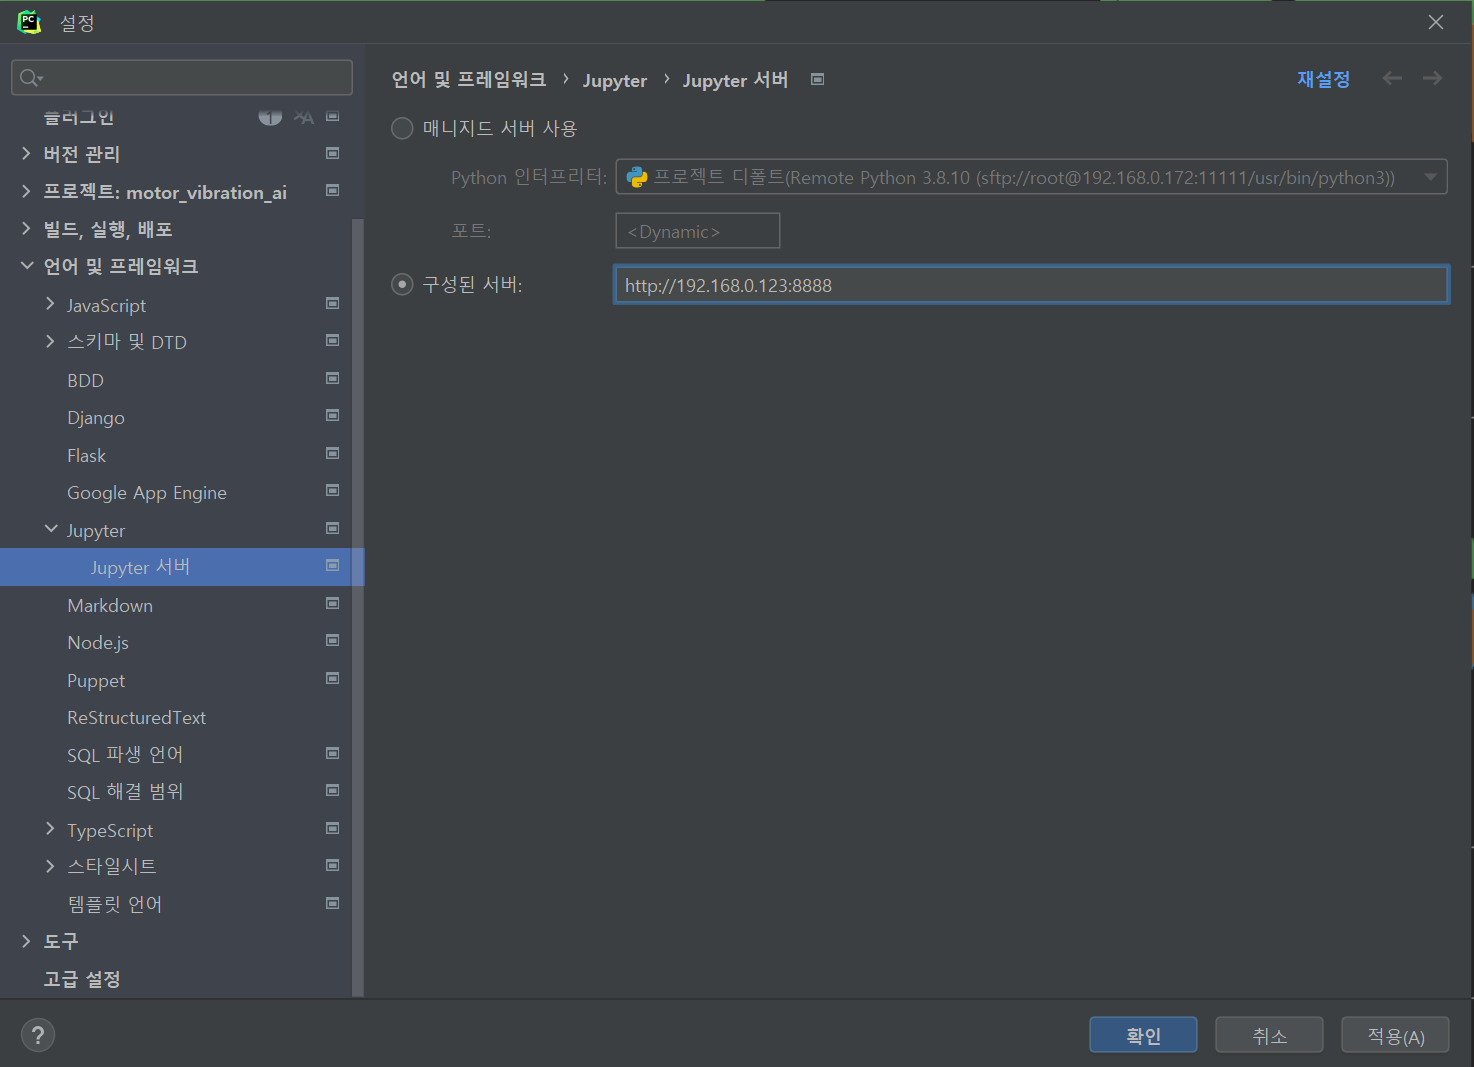Click project-level icon beside SQL 파생 언어
The width and height of the screenshot is (1474, 1067).
333,753
